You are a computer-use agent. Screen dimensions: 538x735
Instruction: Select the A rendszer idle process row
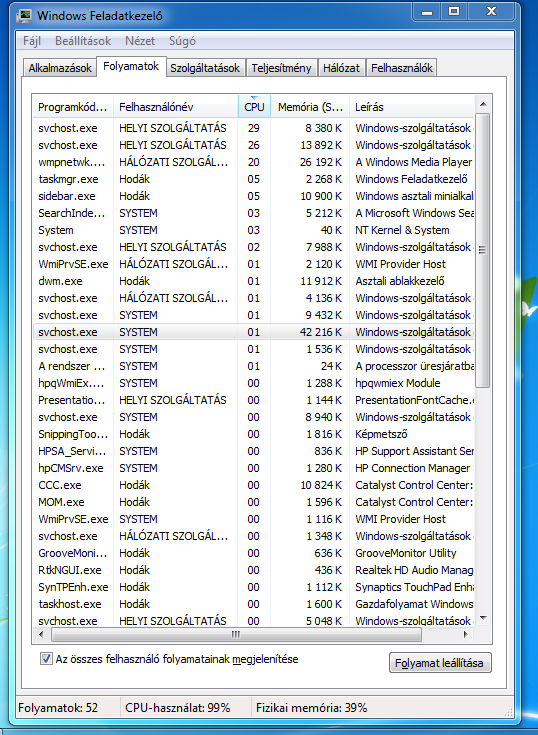tap(254, 366)
